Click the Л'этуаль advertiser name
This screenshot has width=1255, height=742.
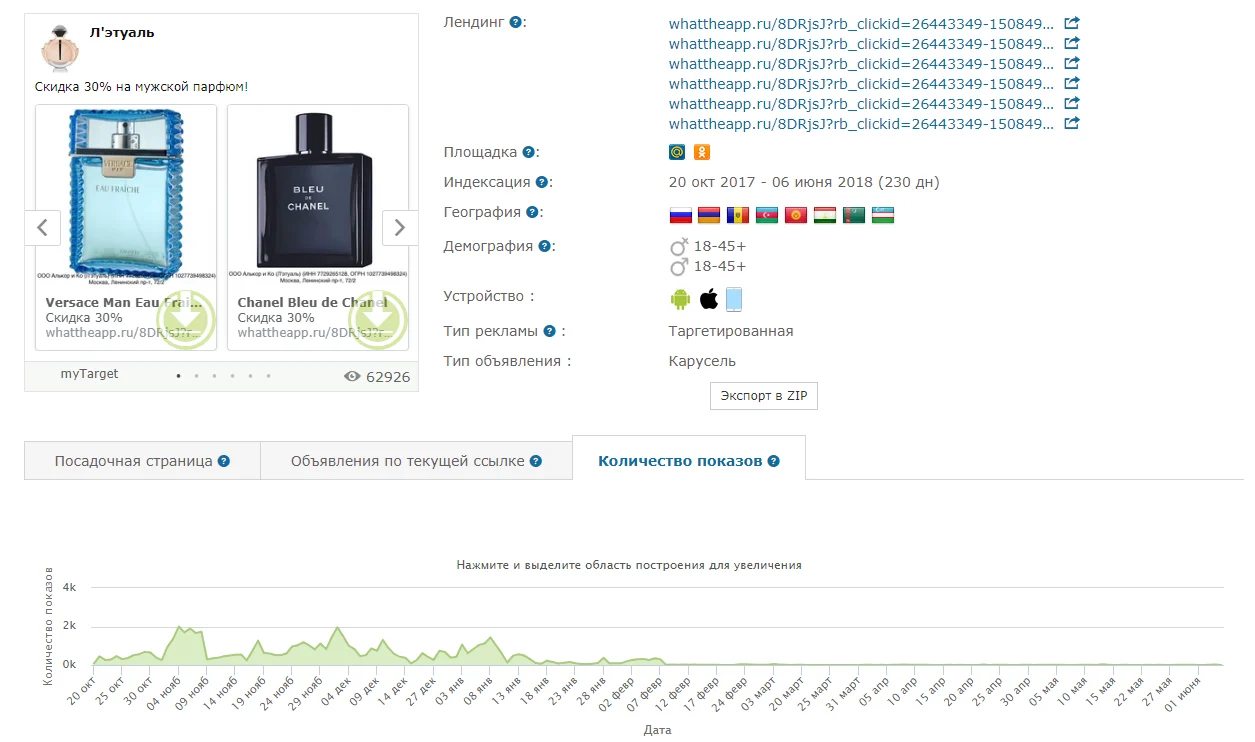(122, 32)
